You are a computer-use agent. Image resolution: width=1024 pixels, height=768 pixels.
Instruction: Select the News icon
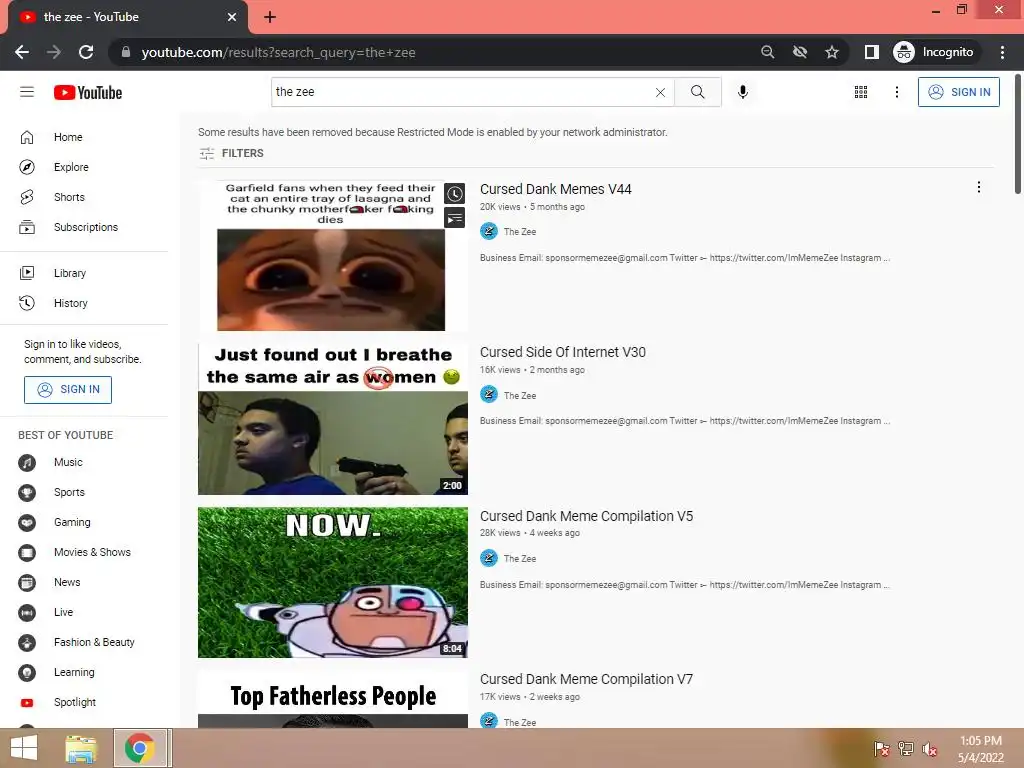pos(27,583)
